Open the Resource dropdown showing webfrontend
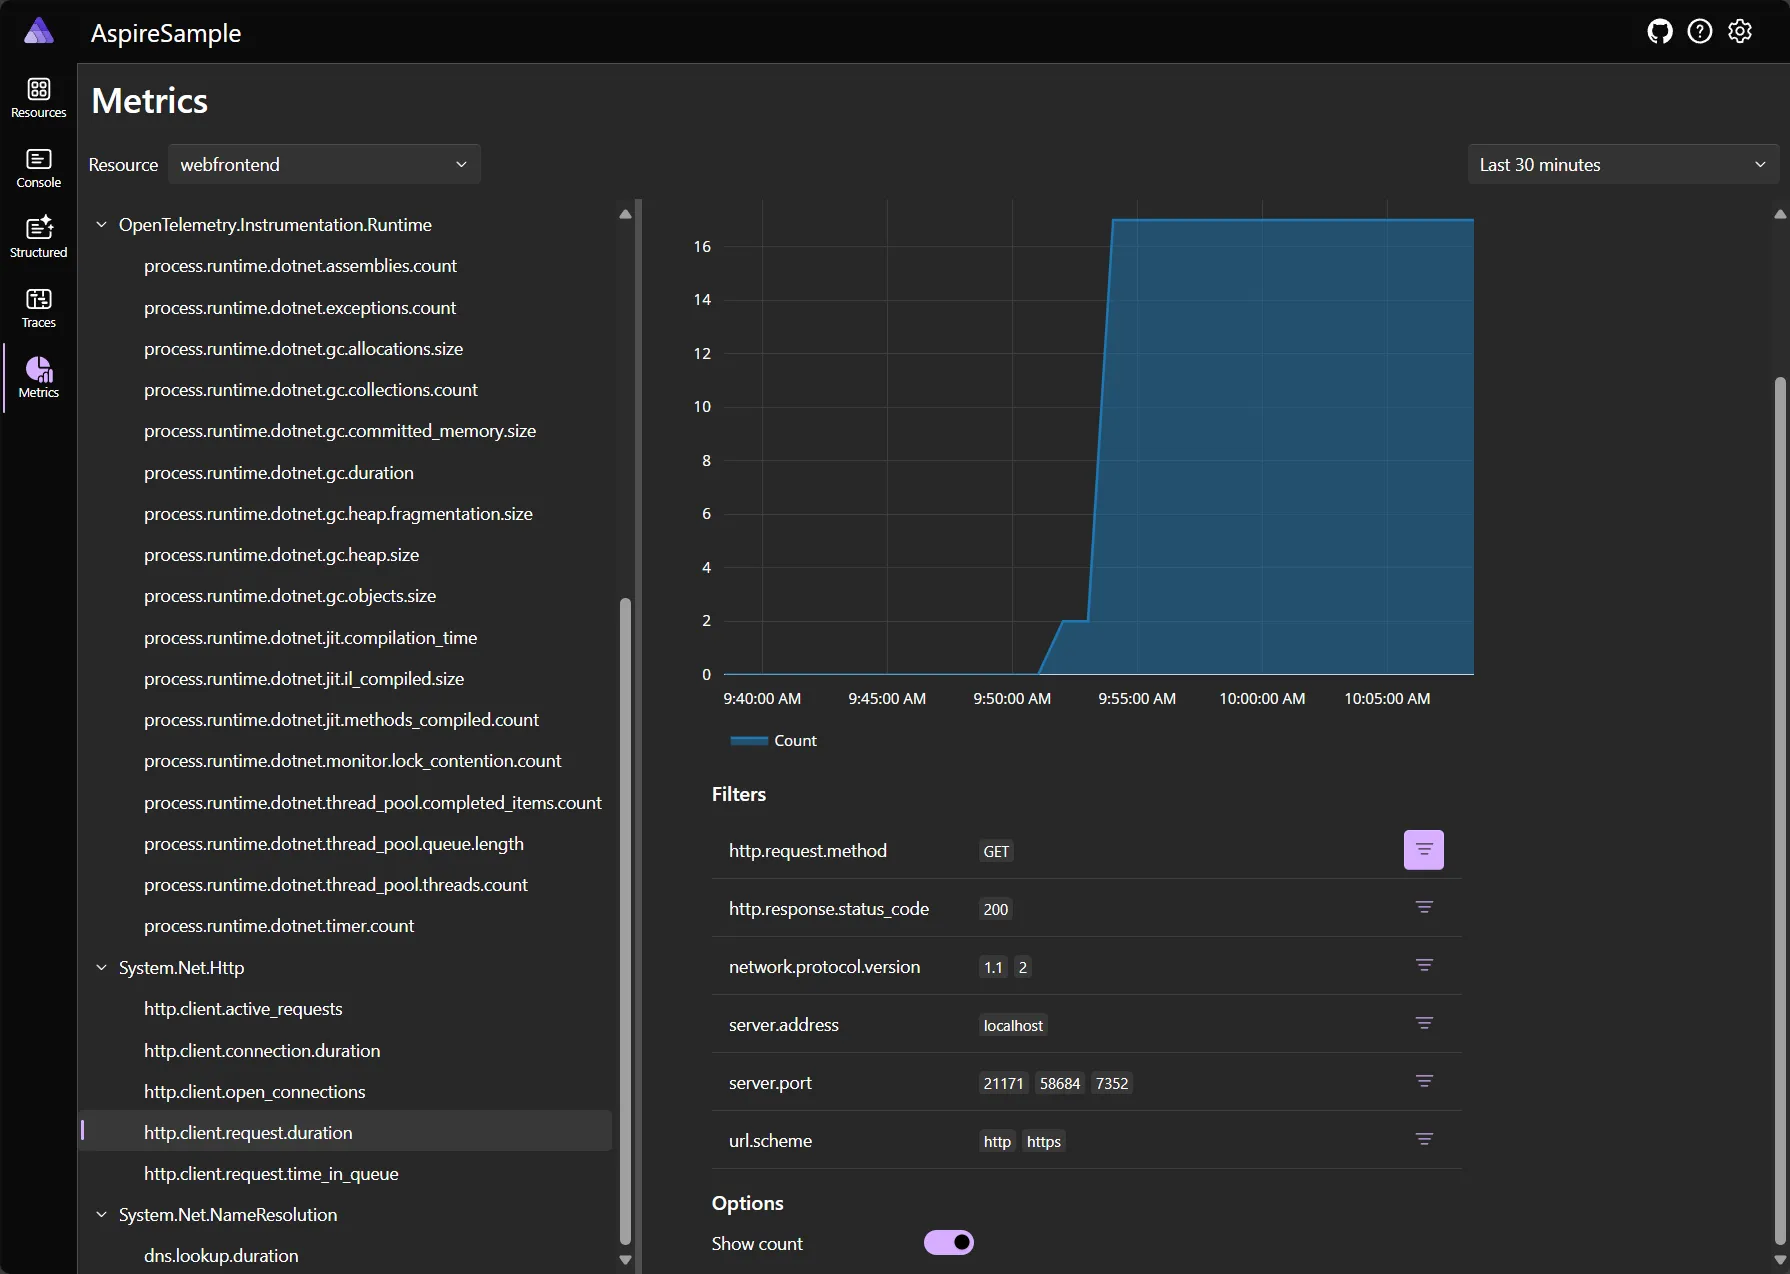Viewport: 1790px width, 1274px height. [x=324, y=164]
